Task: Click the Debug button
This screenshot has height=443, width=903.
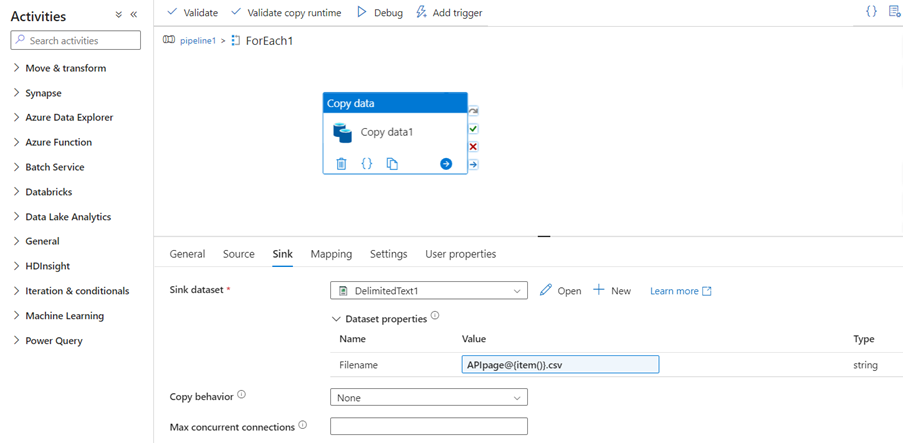Action: coord(380,13)
